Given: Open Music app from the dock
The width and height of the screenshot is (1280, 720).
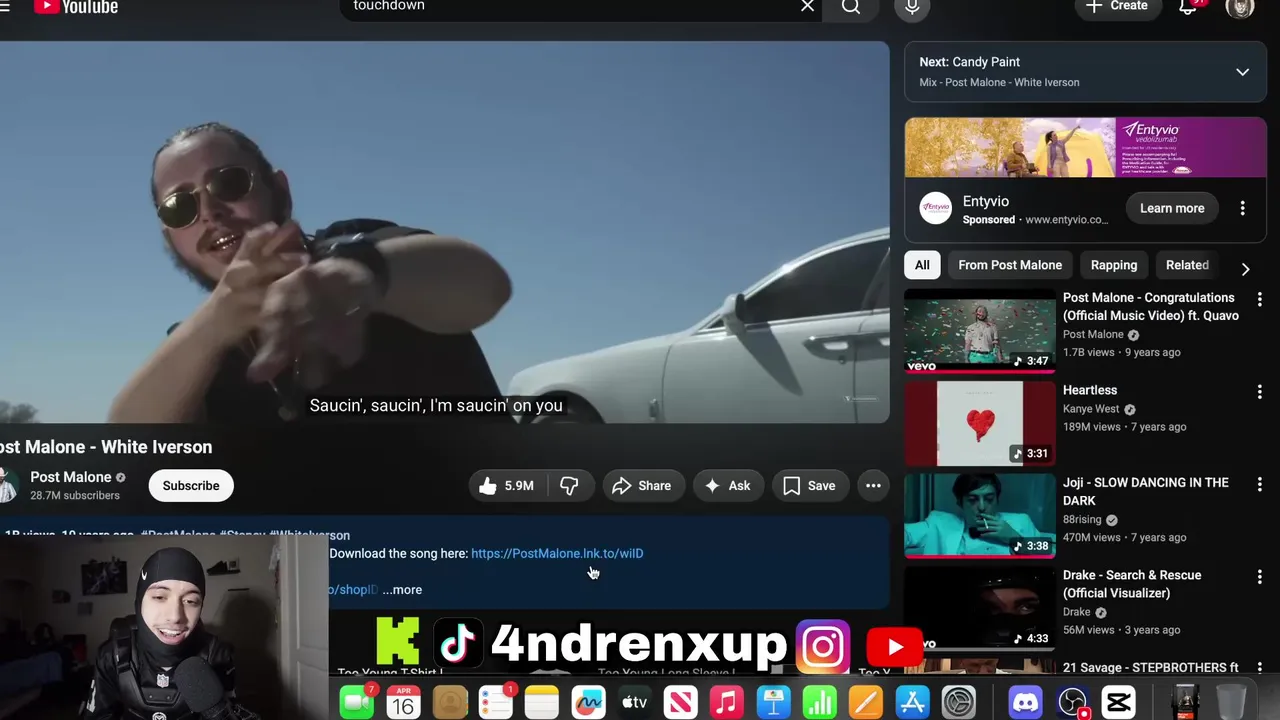Looking at the screenshot, I should (727, 703).
